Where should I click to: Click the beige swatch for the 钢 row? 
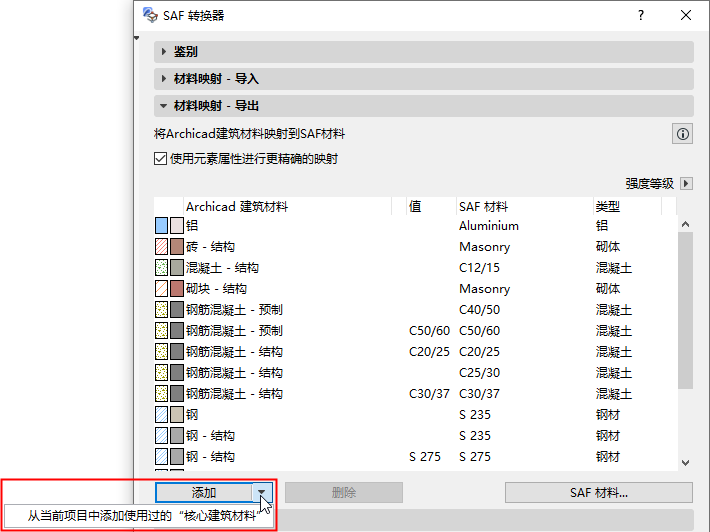coord(177,414)
